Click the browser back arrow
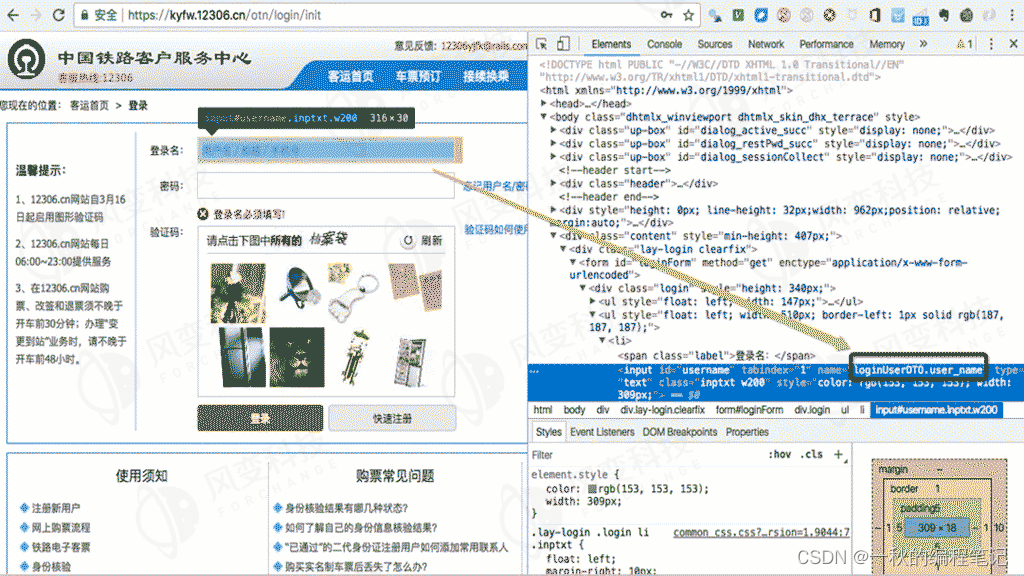Screen dimensions: 1024x576 [13, 14]
